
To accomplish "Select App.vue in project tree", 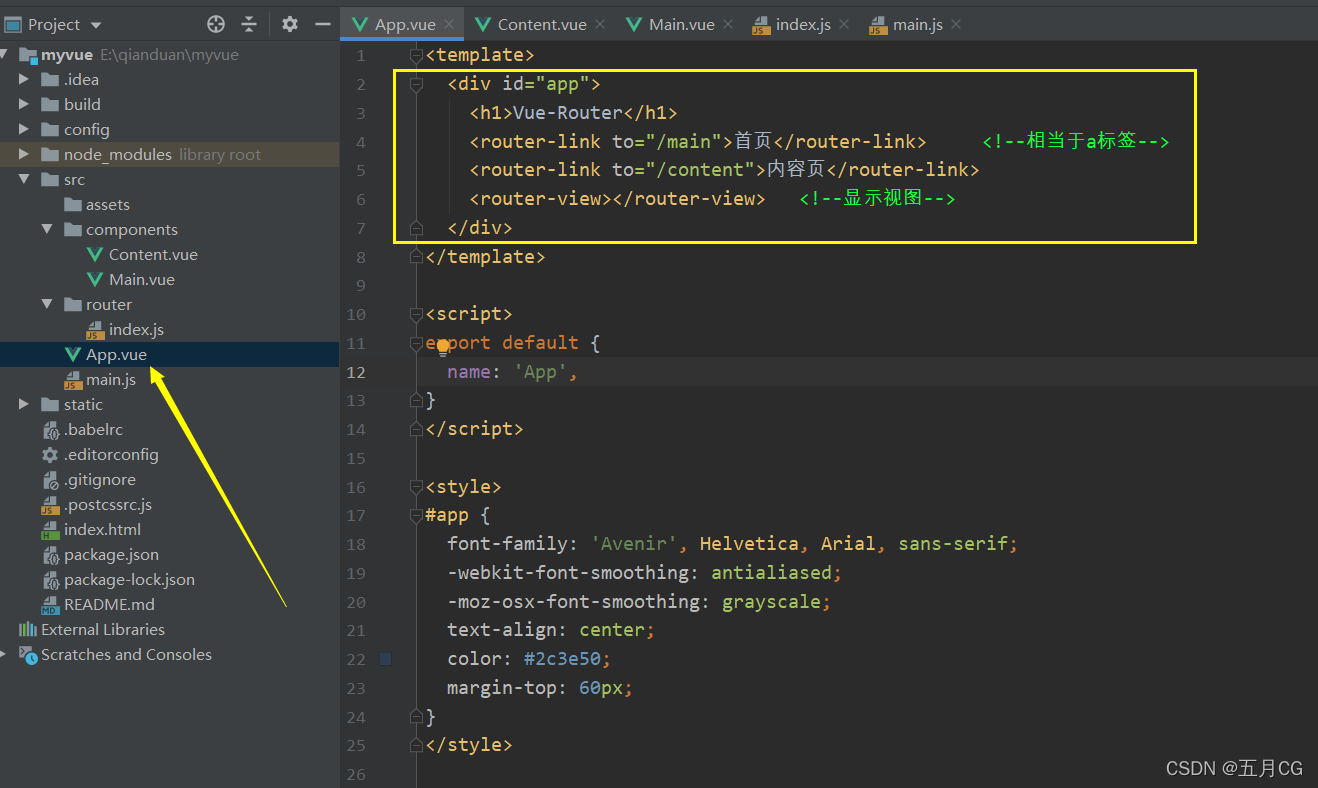I will [x=116, y=355].
